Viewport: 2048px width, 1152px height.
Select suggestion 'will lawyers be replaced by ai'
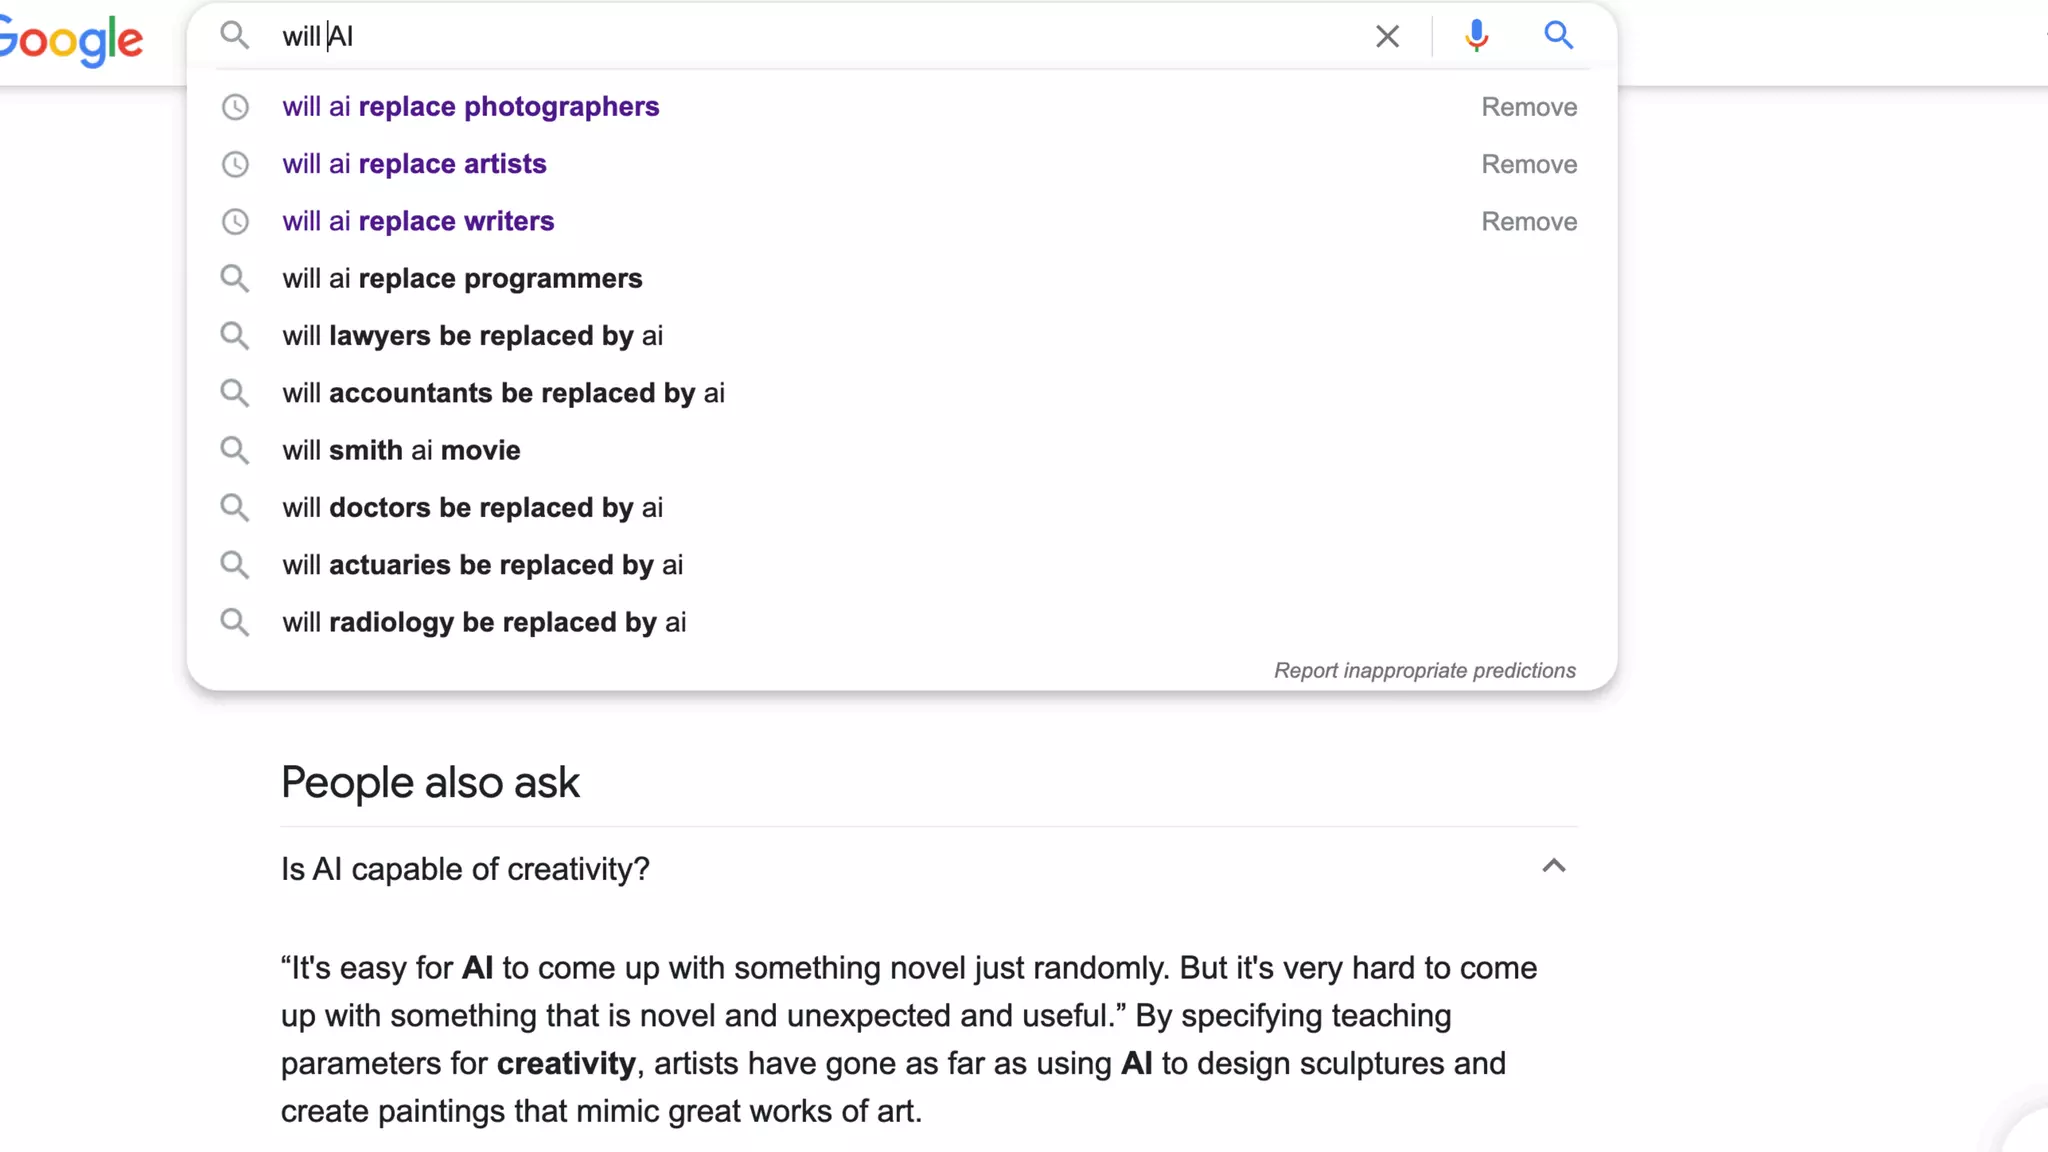pos(472,336)
